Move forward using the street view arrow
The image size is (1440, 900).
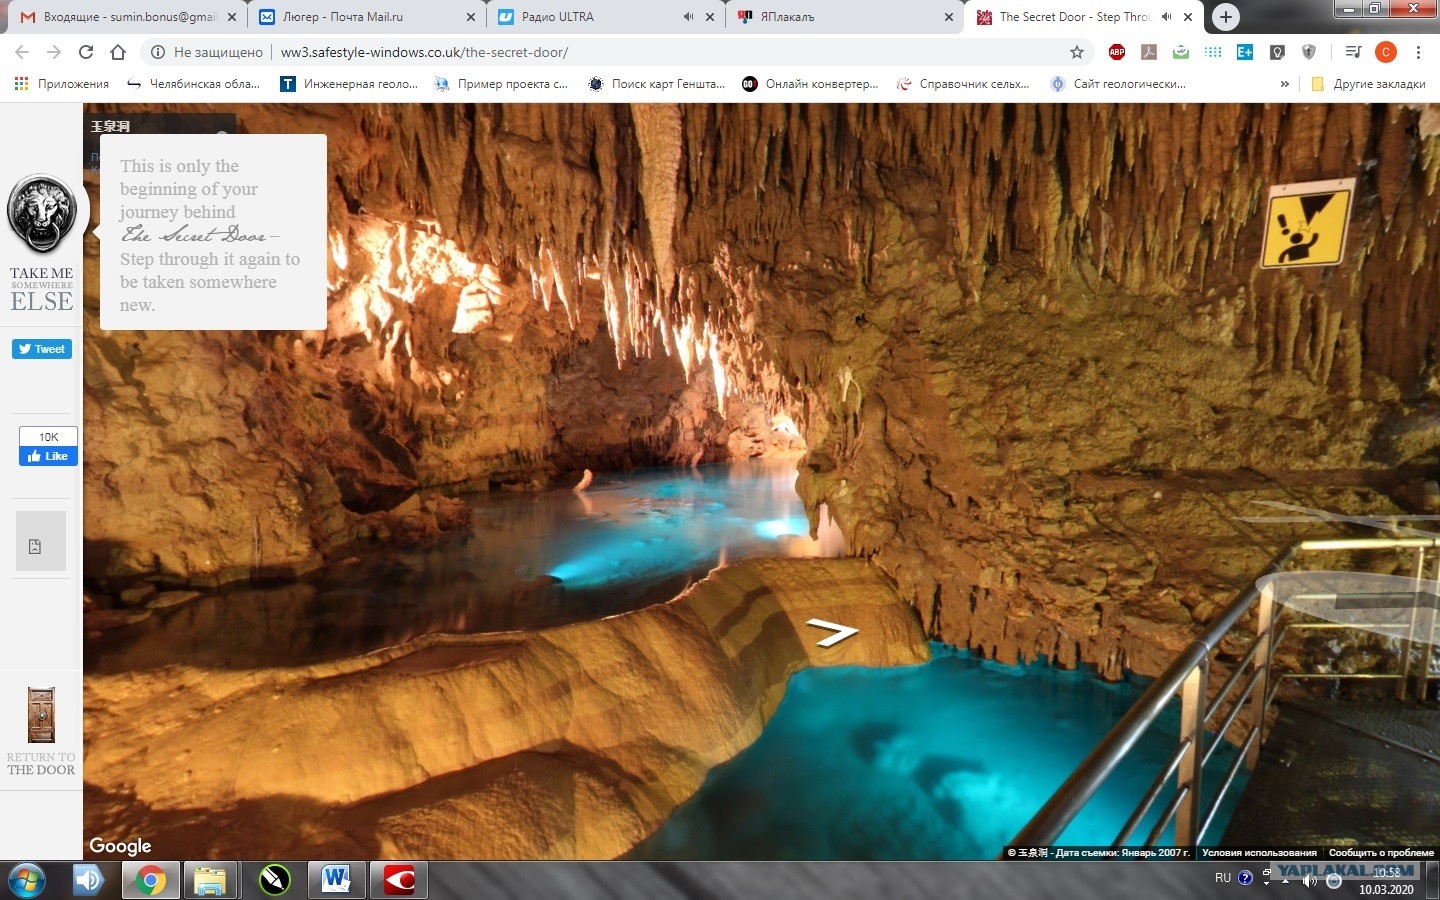pyautogui.click(x=832, y=632)
